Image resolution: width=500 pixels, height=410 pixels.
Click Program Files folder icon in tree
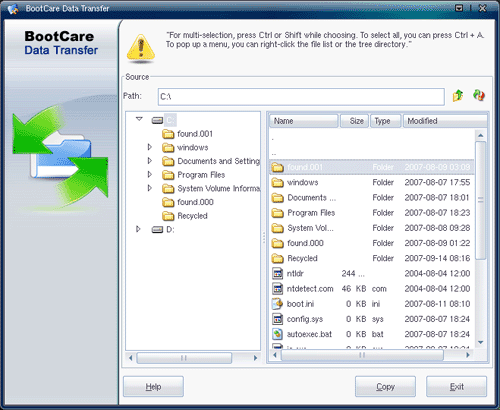tap(168, 175)
